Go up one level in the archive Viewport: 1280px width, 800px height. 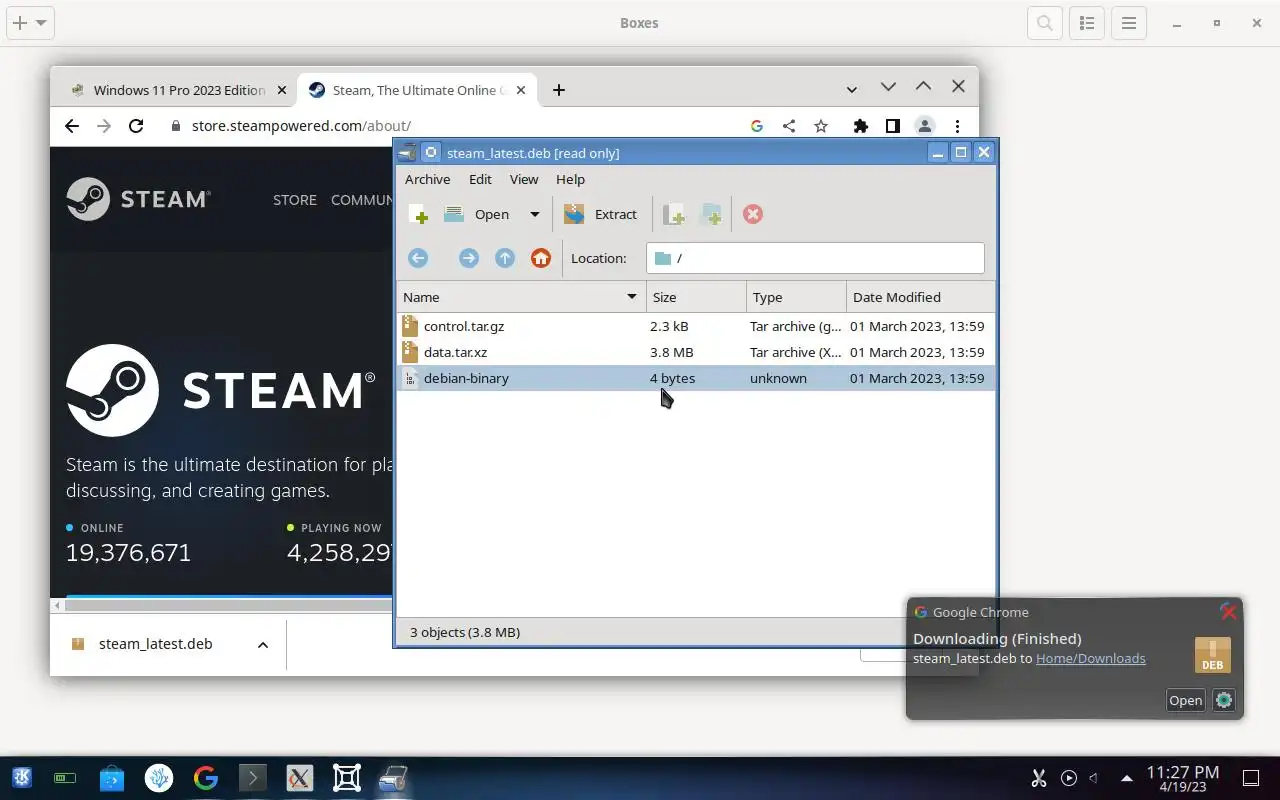(505, 258)
